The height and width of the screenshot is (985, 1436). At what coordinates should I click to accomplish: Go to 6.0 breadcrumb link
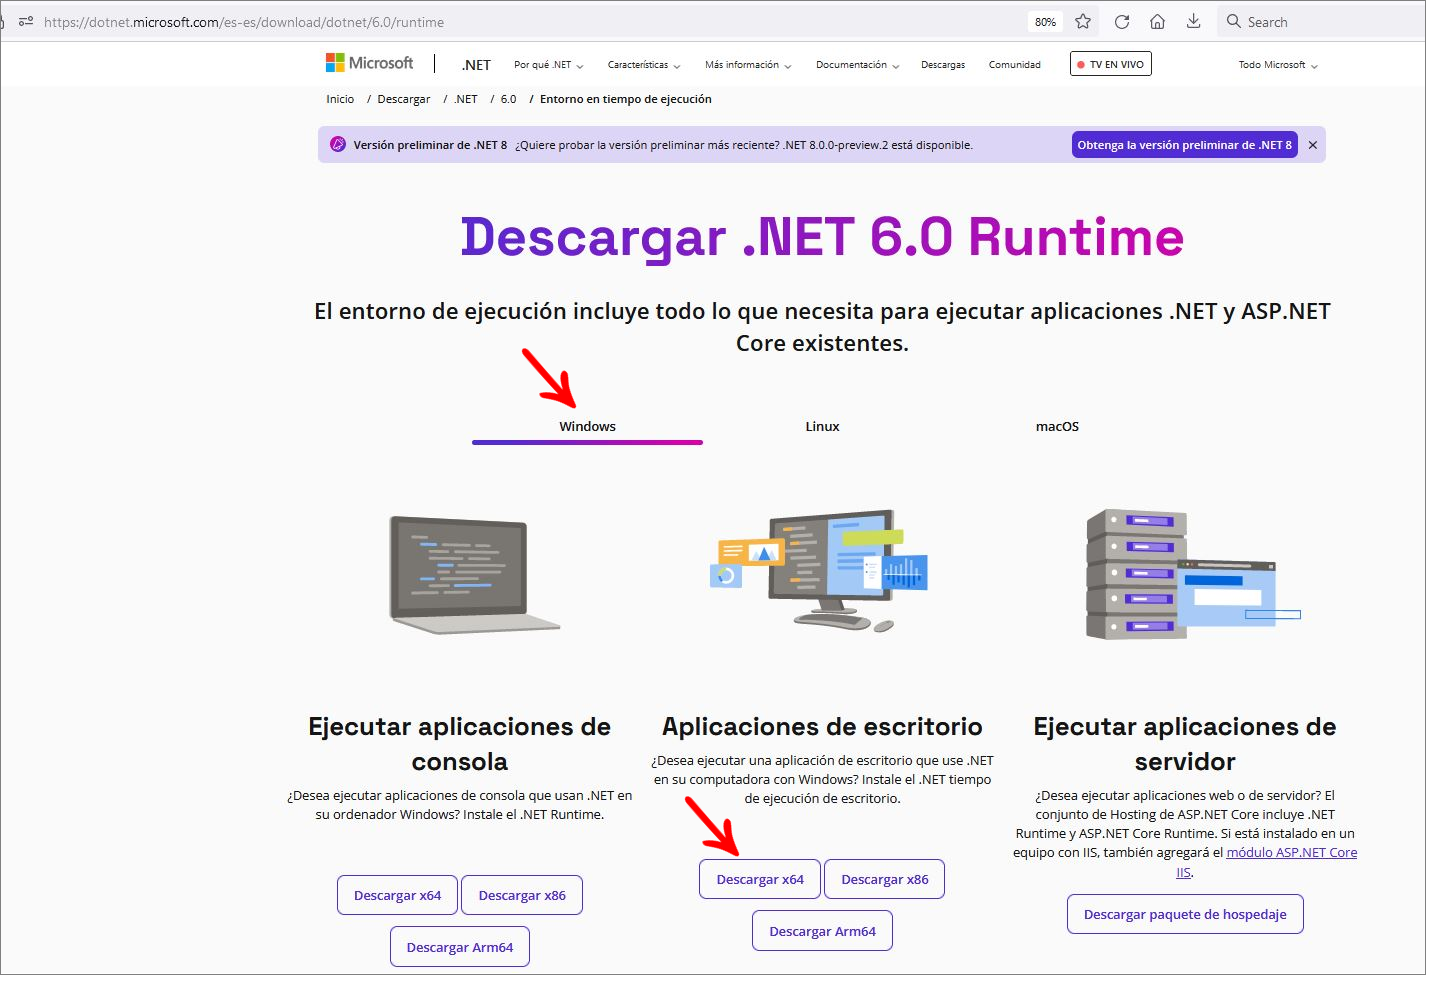coord(508,99)
